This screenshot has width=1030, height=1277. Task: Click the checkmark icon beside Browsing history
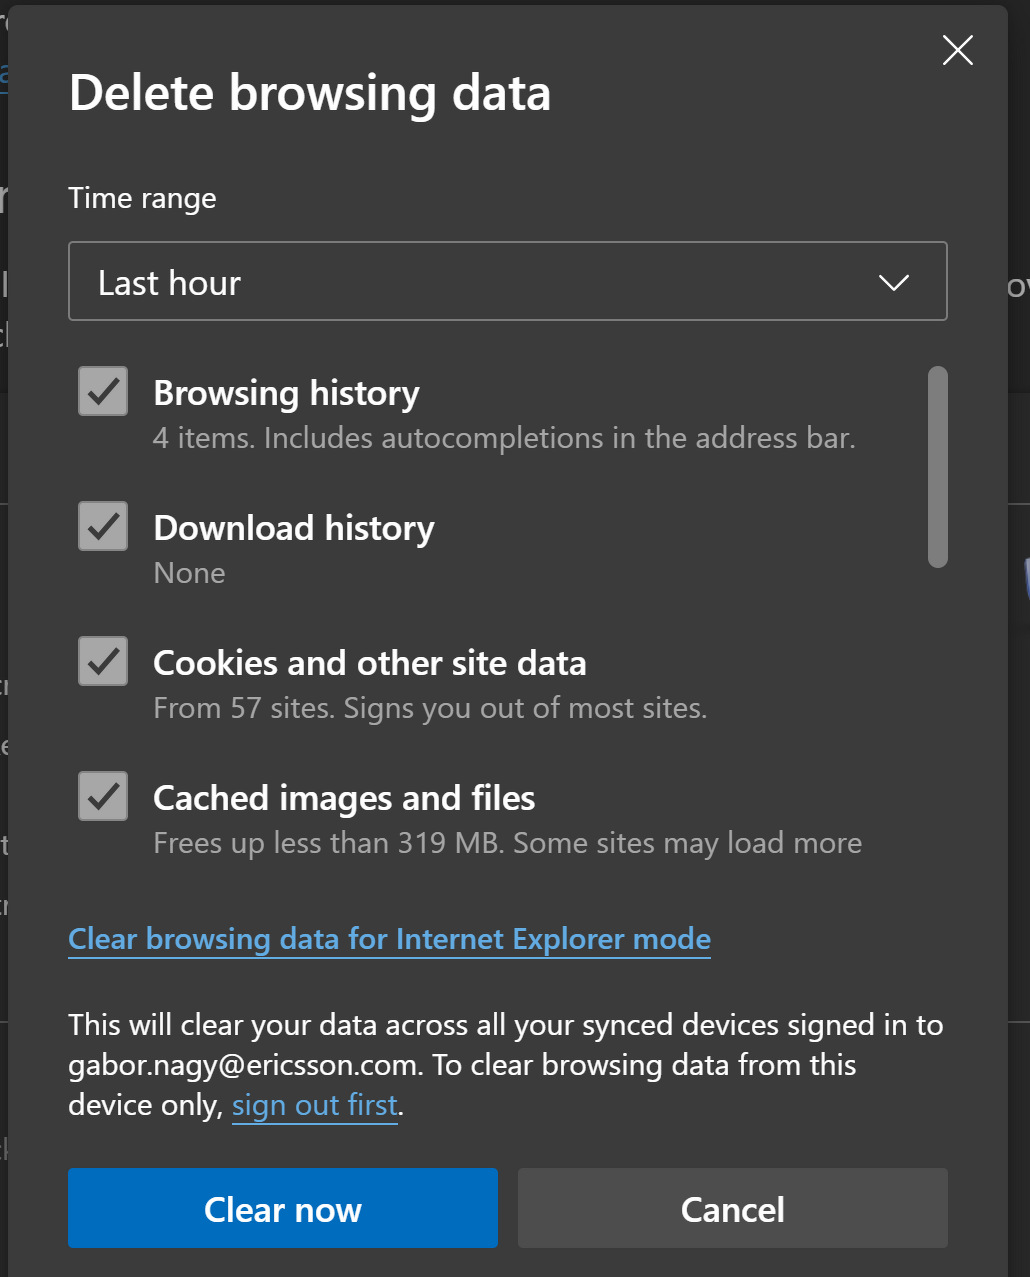(103, 391)
